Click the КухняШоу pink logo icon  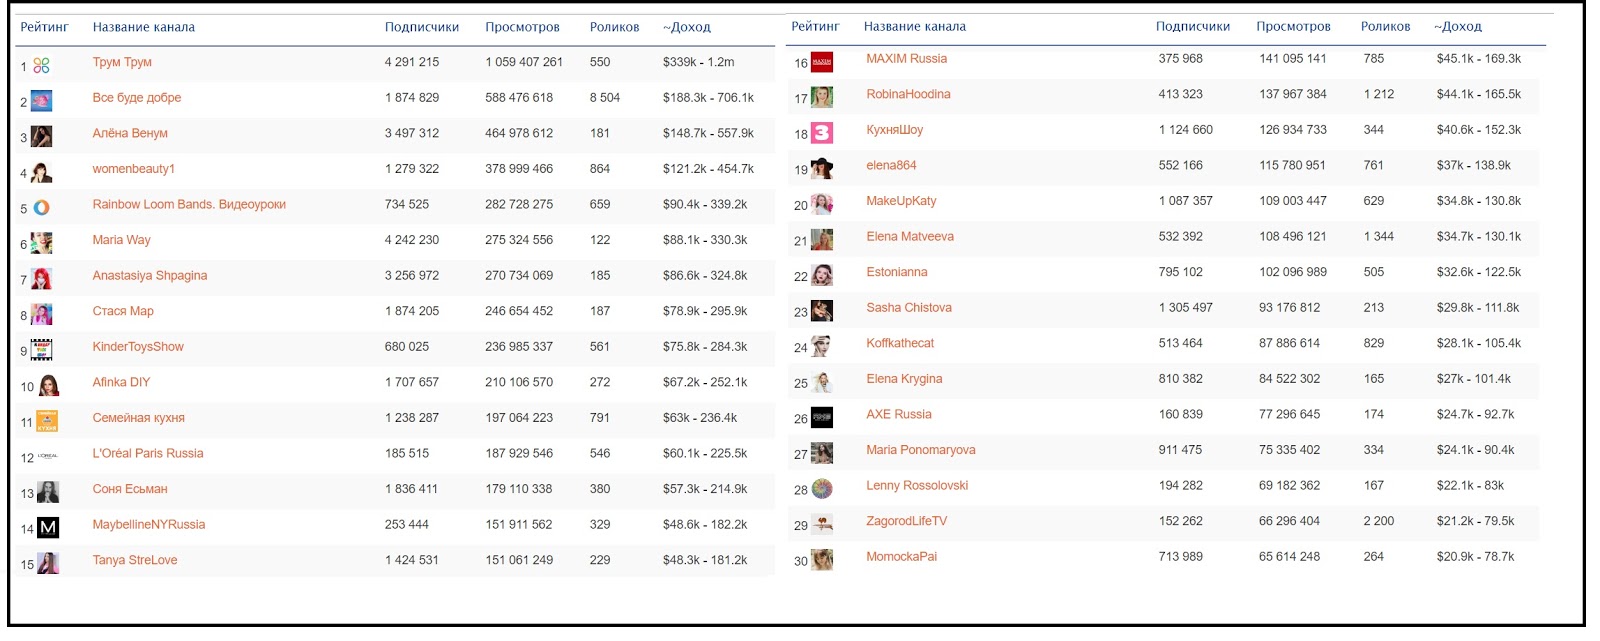(821, 133)
